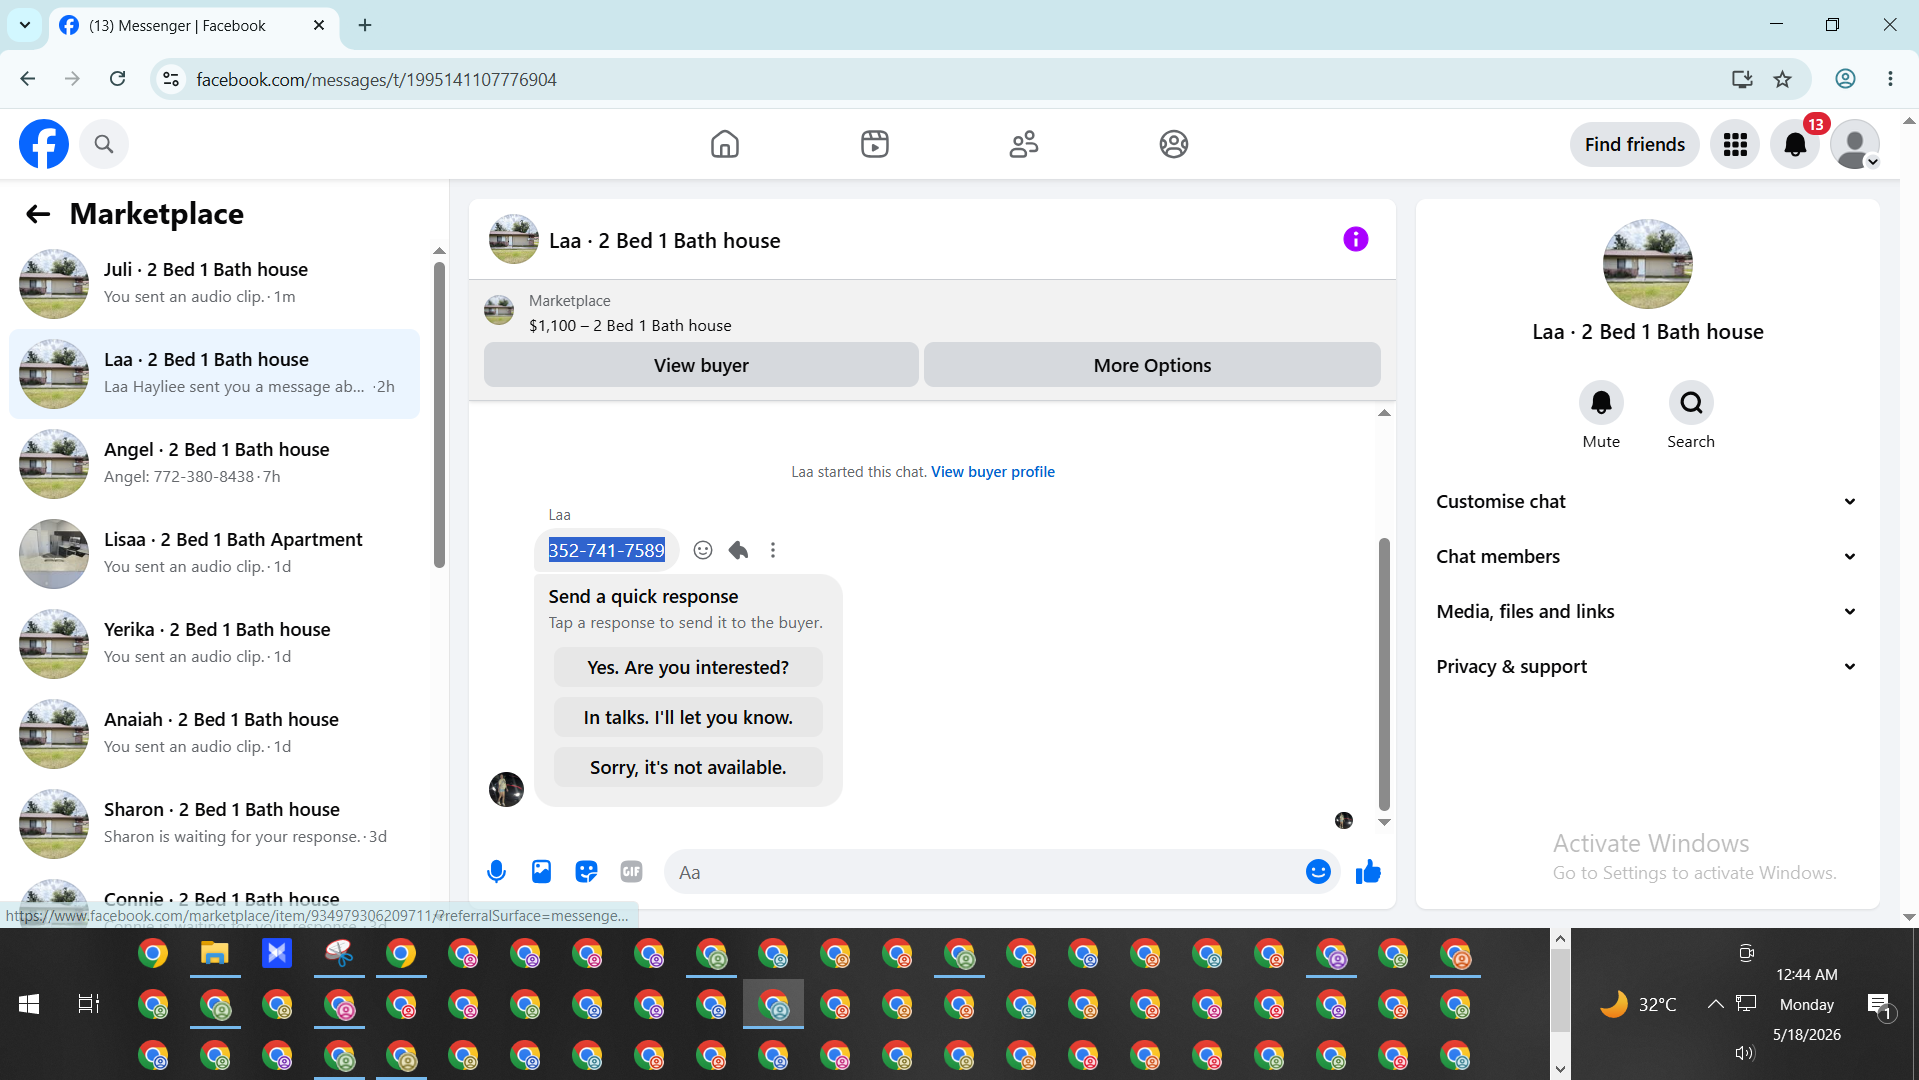
Task: Attach a photo file to the message
Action: point(541,872)
